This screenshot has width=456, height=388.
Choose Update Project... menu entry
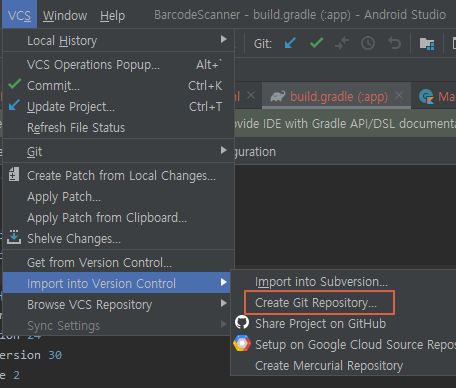118,107
